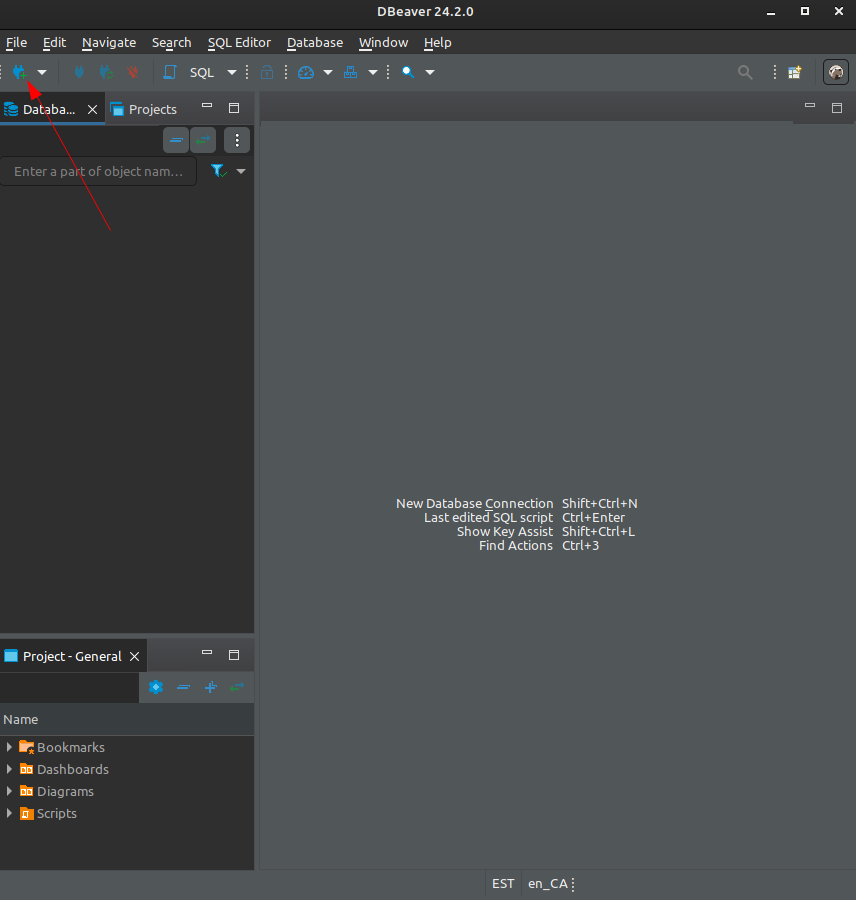Close the Project - General tab
Viewport: 856px width, 900px height.
[134, 656]
